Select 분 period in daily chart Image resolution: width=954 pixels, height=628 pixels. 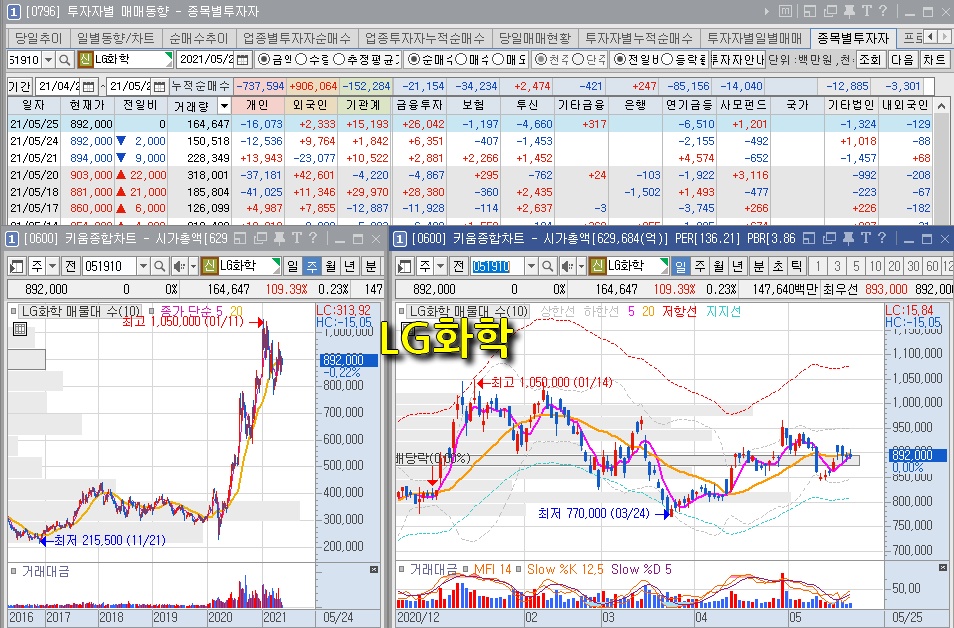tap(758, 266)
